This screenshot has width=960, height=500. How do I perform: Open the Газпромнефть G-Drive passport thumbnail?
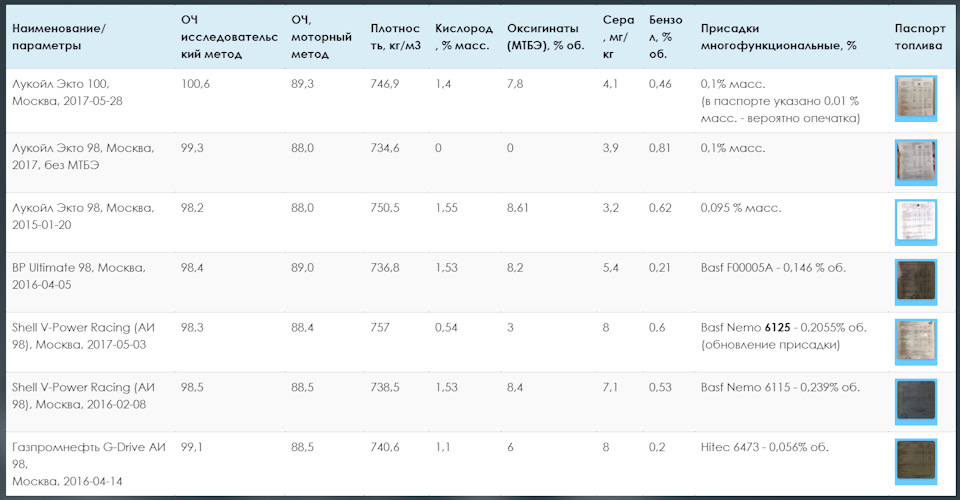916,462
